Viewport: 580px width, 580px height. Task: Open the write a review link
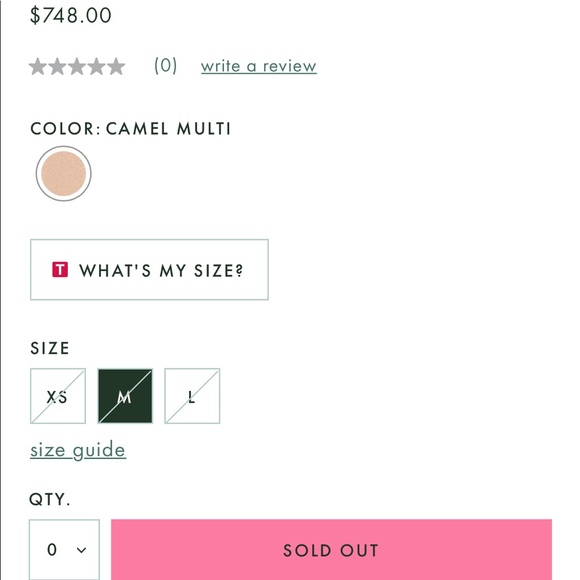coord(259,66)
